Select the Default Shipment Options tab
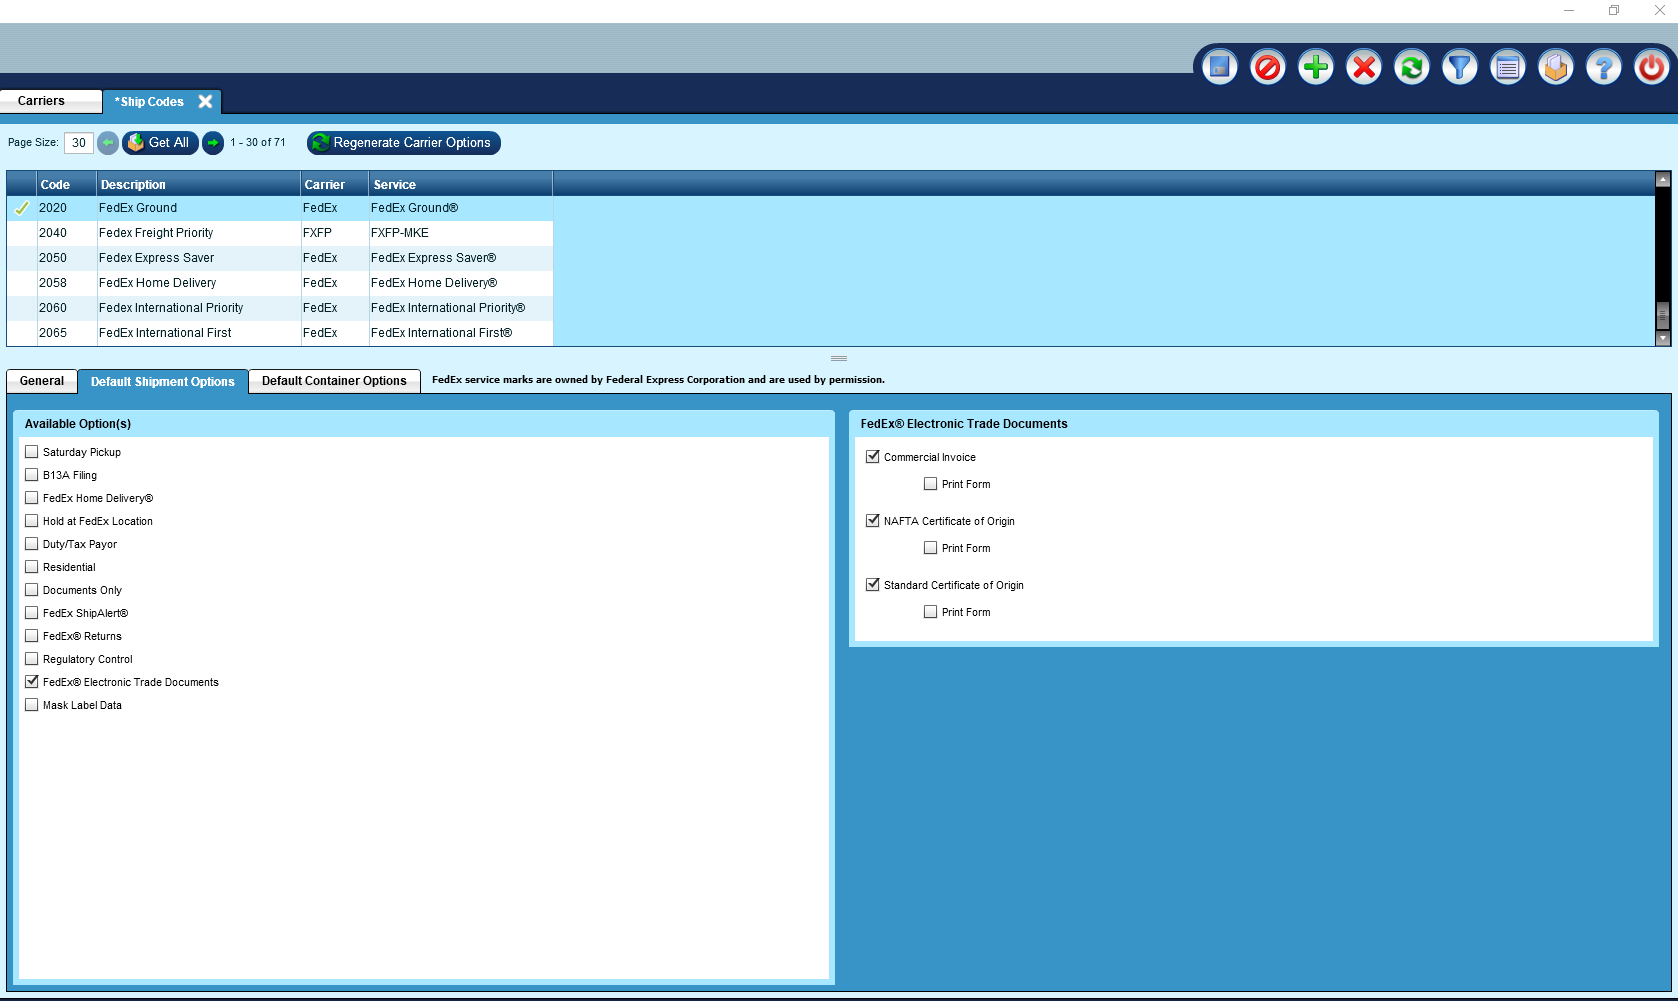Screen dimensions: 1678x1001 [163, 382]
